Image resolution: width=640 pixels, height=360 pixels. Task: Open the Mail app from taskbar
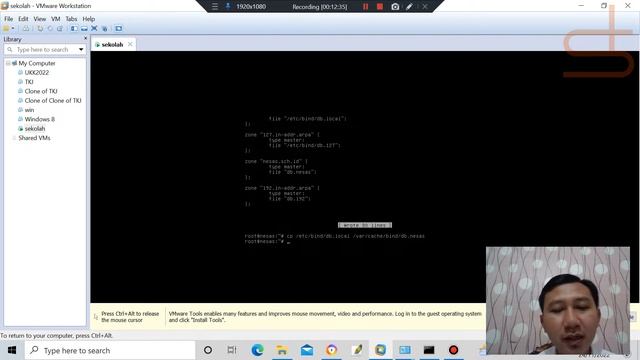coord(307,350)
